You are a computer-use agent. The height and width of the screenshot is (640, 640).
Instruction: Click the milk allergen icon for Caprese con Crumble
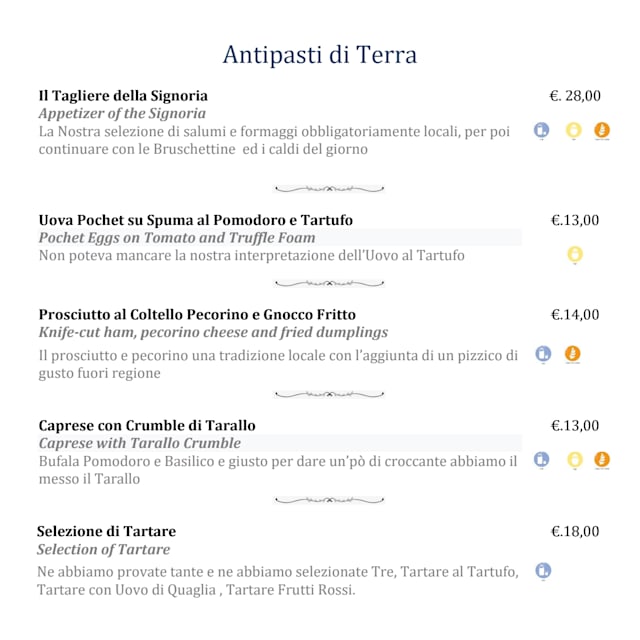click(x=542, y=459)
